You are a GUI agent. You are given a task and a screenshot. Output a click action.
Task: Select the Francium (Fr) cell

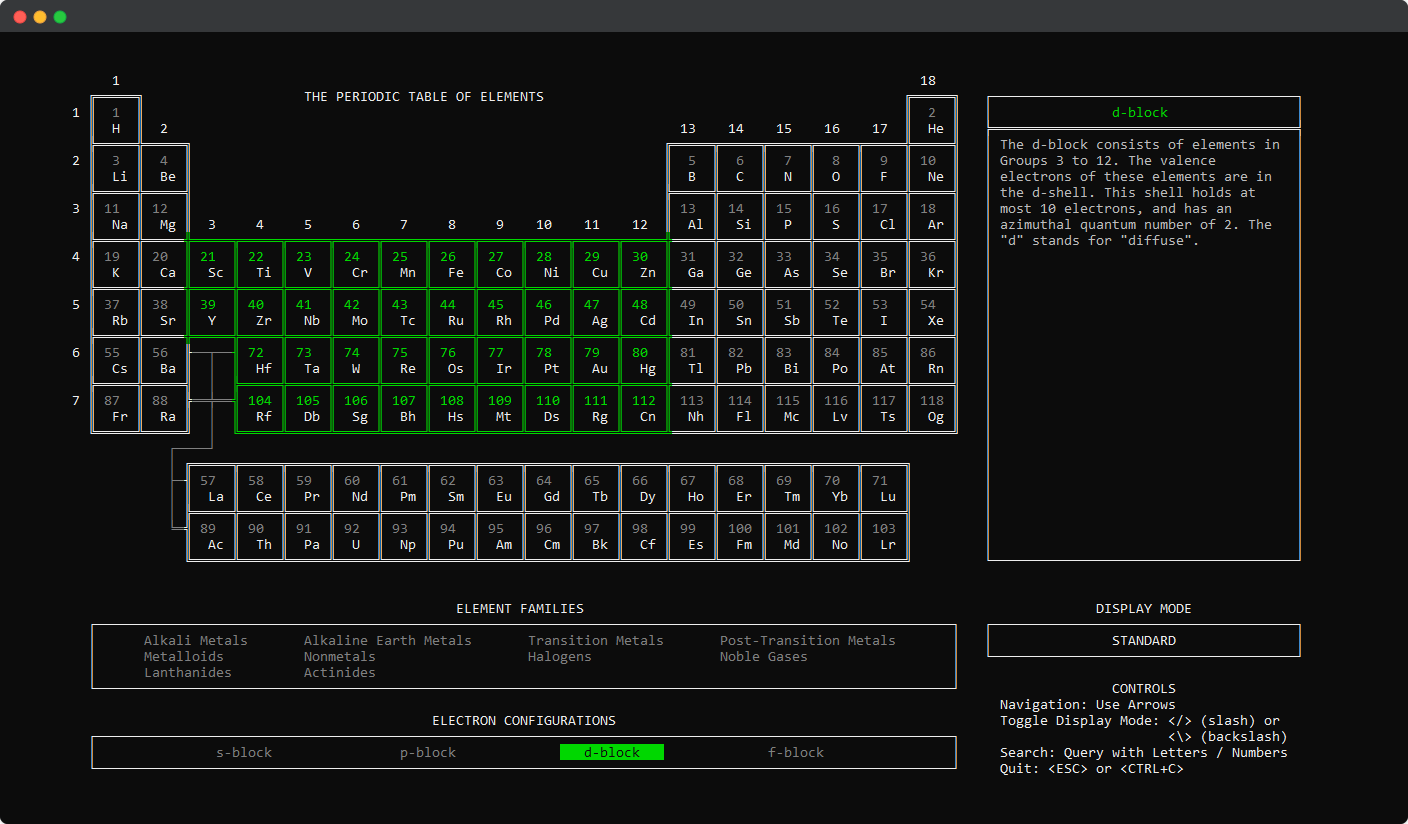click(x=116, y=408)
